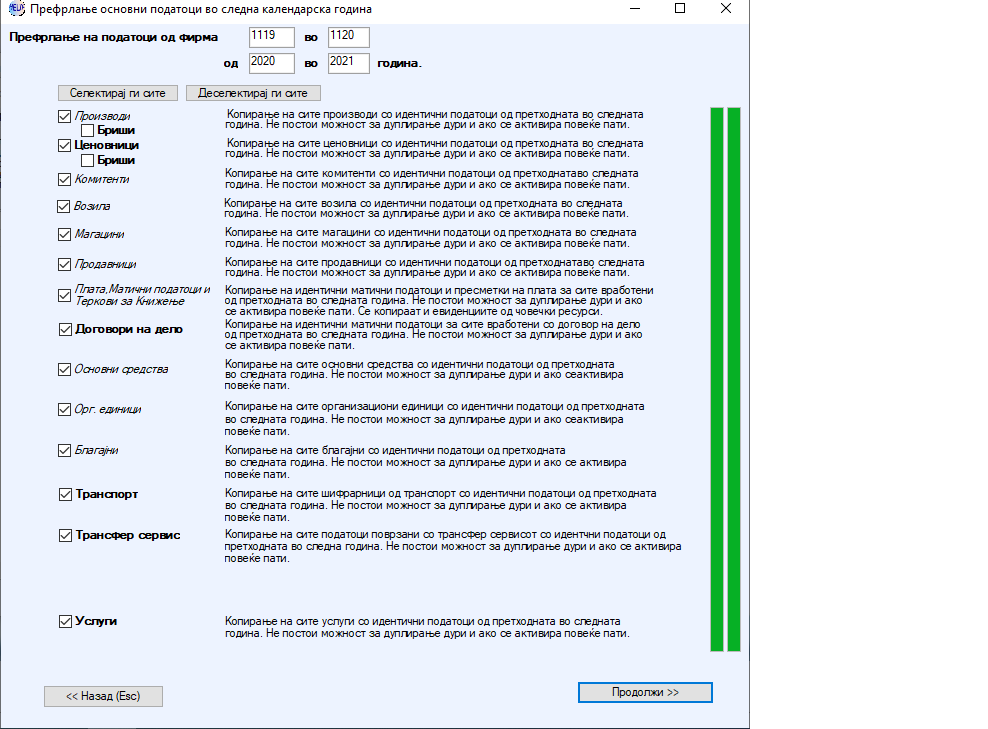Focus the target company field 1120
This screenshot has height=729, width=988.
348,37
